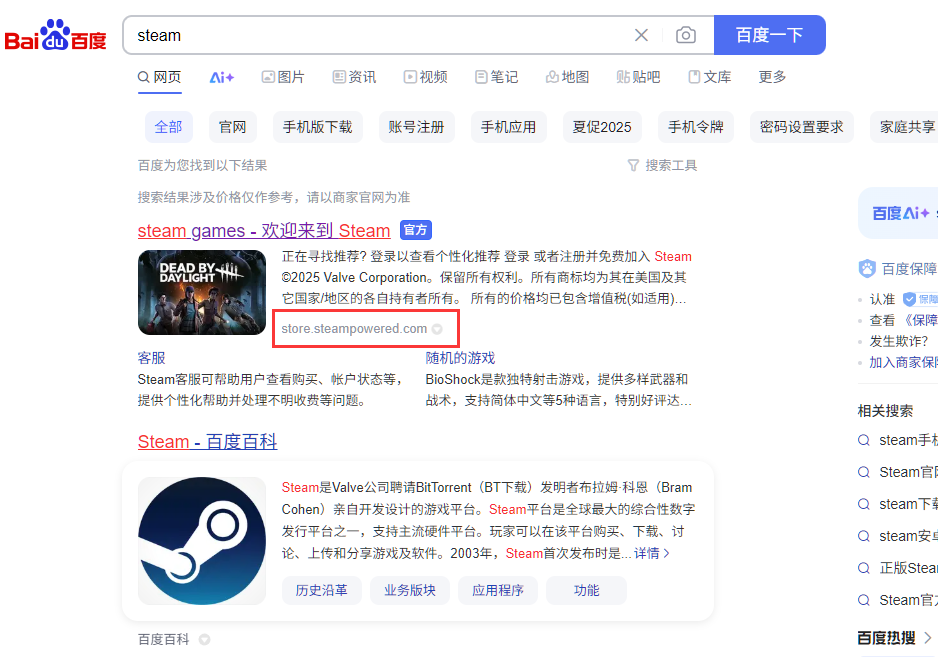938x657 pixels.
Task: Switch to the 资讯 tab
Action: [x=354, y=77]
